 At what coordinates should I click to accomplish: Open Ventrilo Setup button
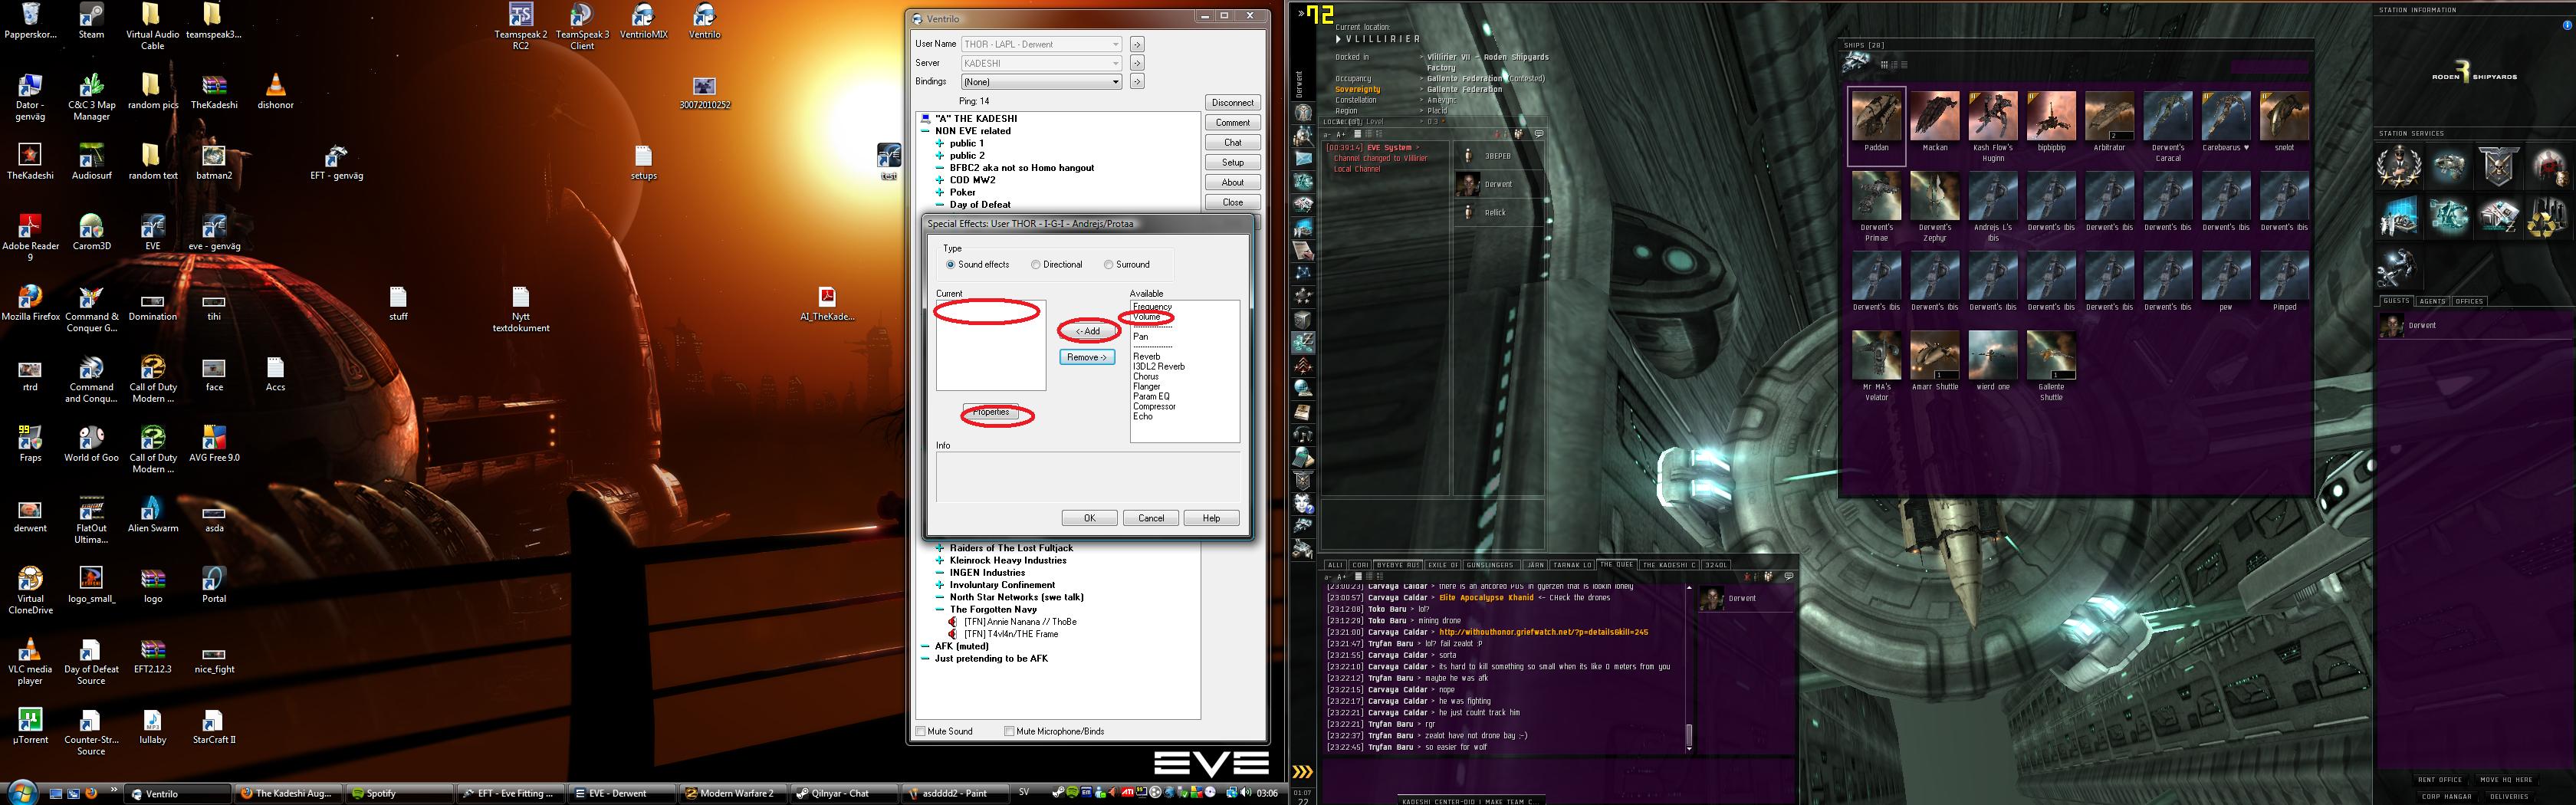(x=1232, y=163)
